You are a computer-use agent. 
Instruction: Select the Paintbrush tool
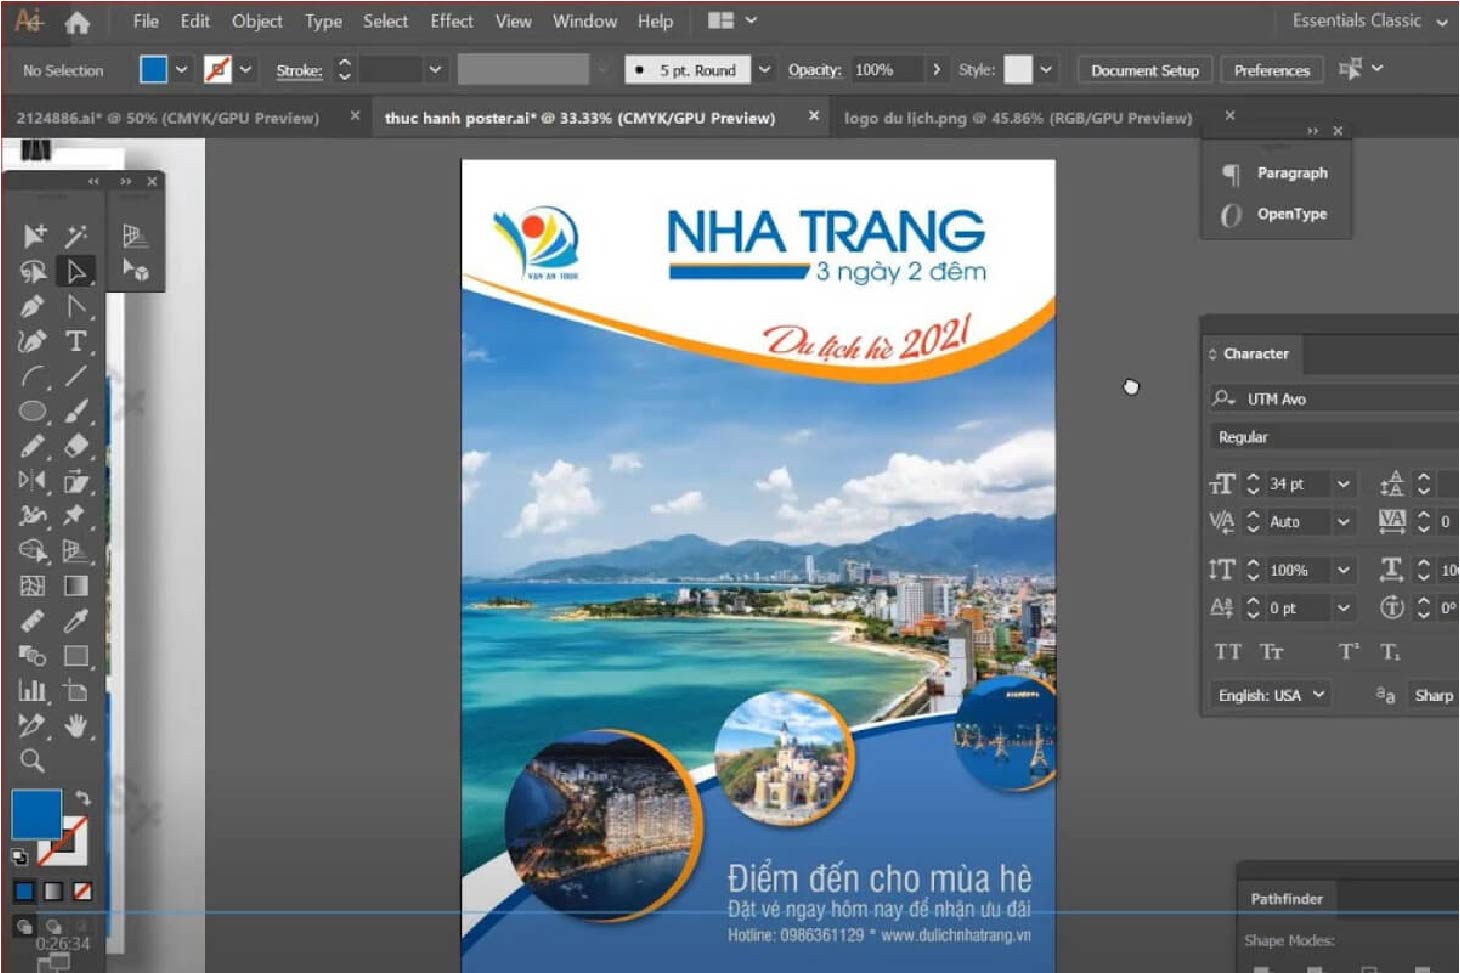[76, 411]
